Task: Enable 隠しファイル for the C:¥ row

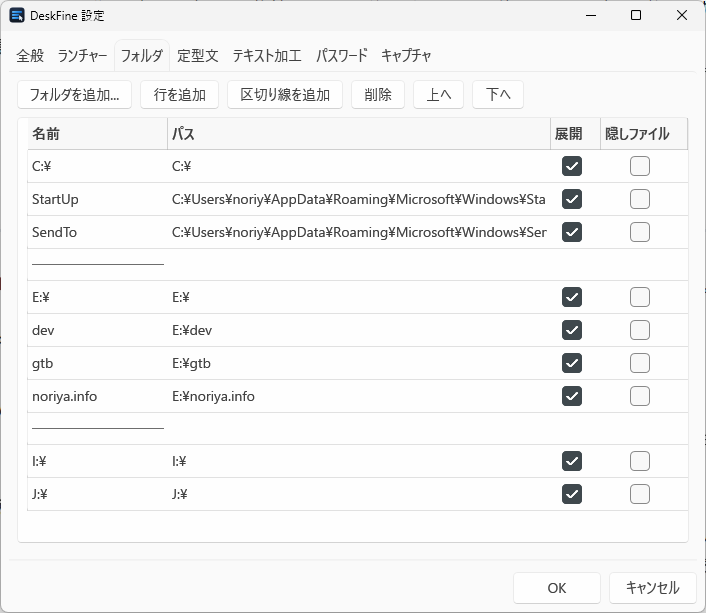Action: (x=640, y=166)
